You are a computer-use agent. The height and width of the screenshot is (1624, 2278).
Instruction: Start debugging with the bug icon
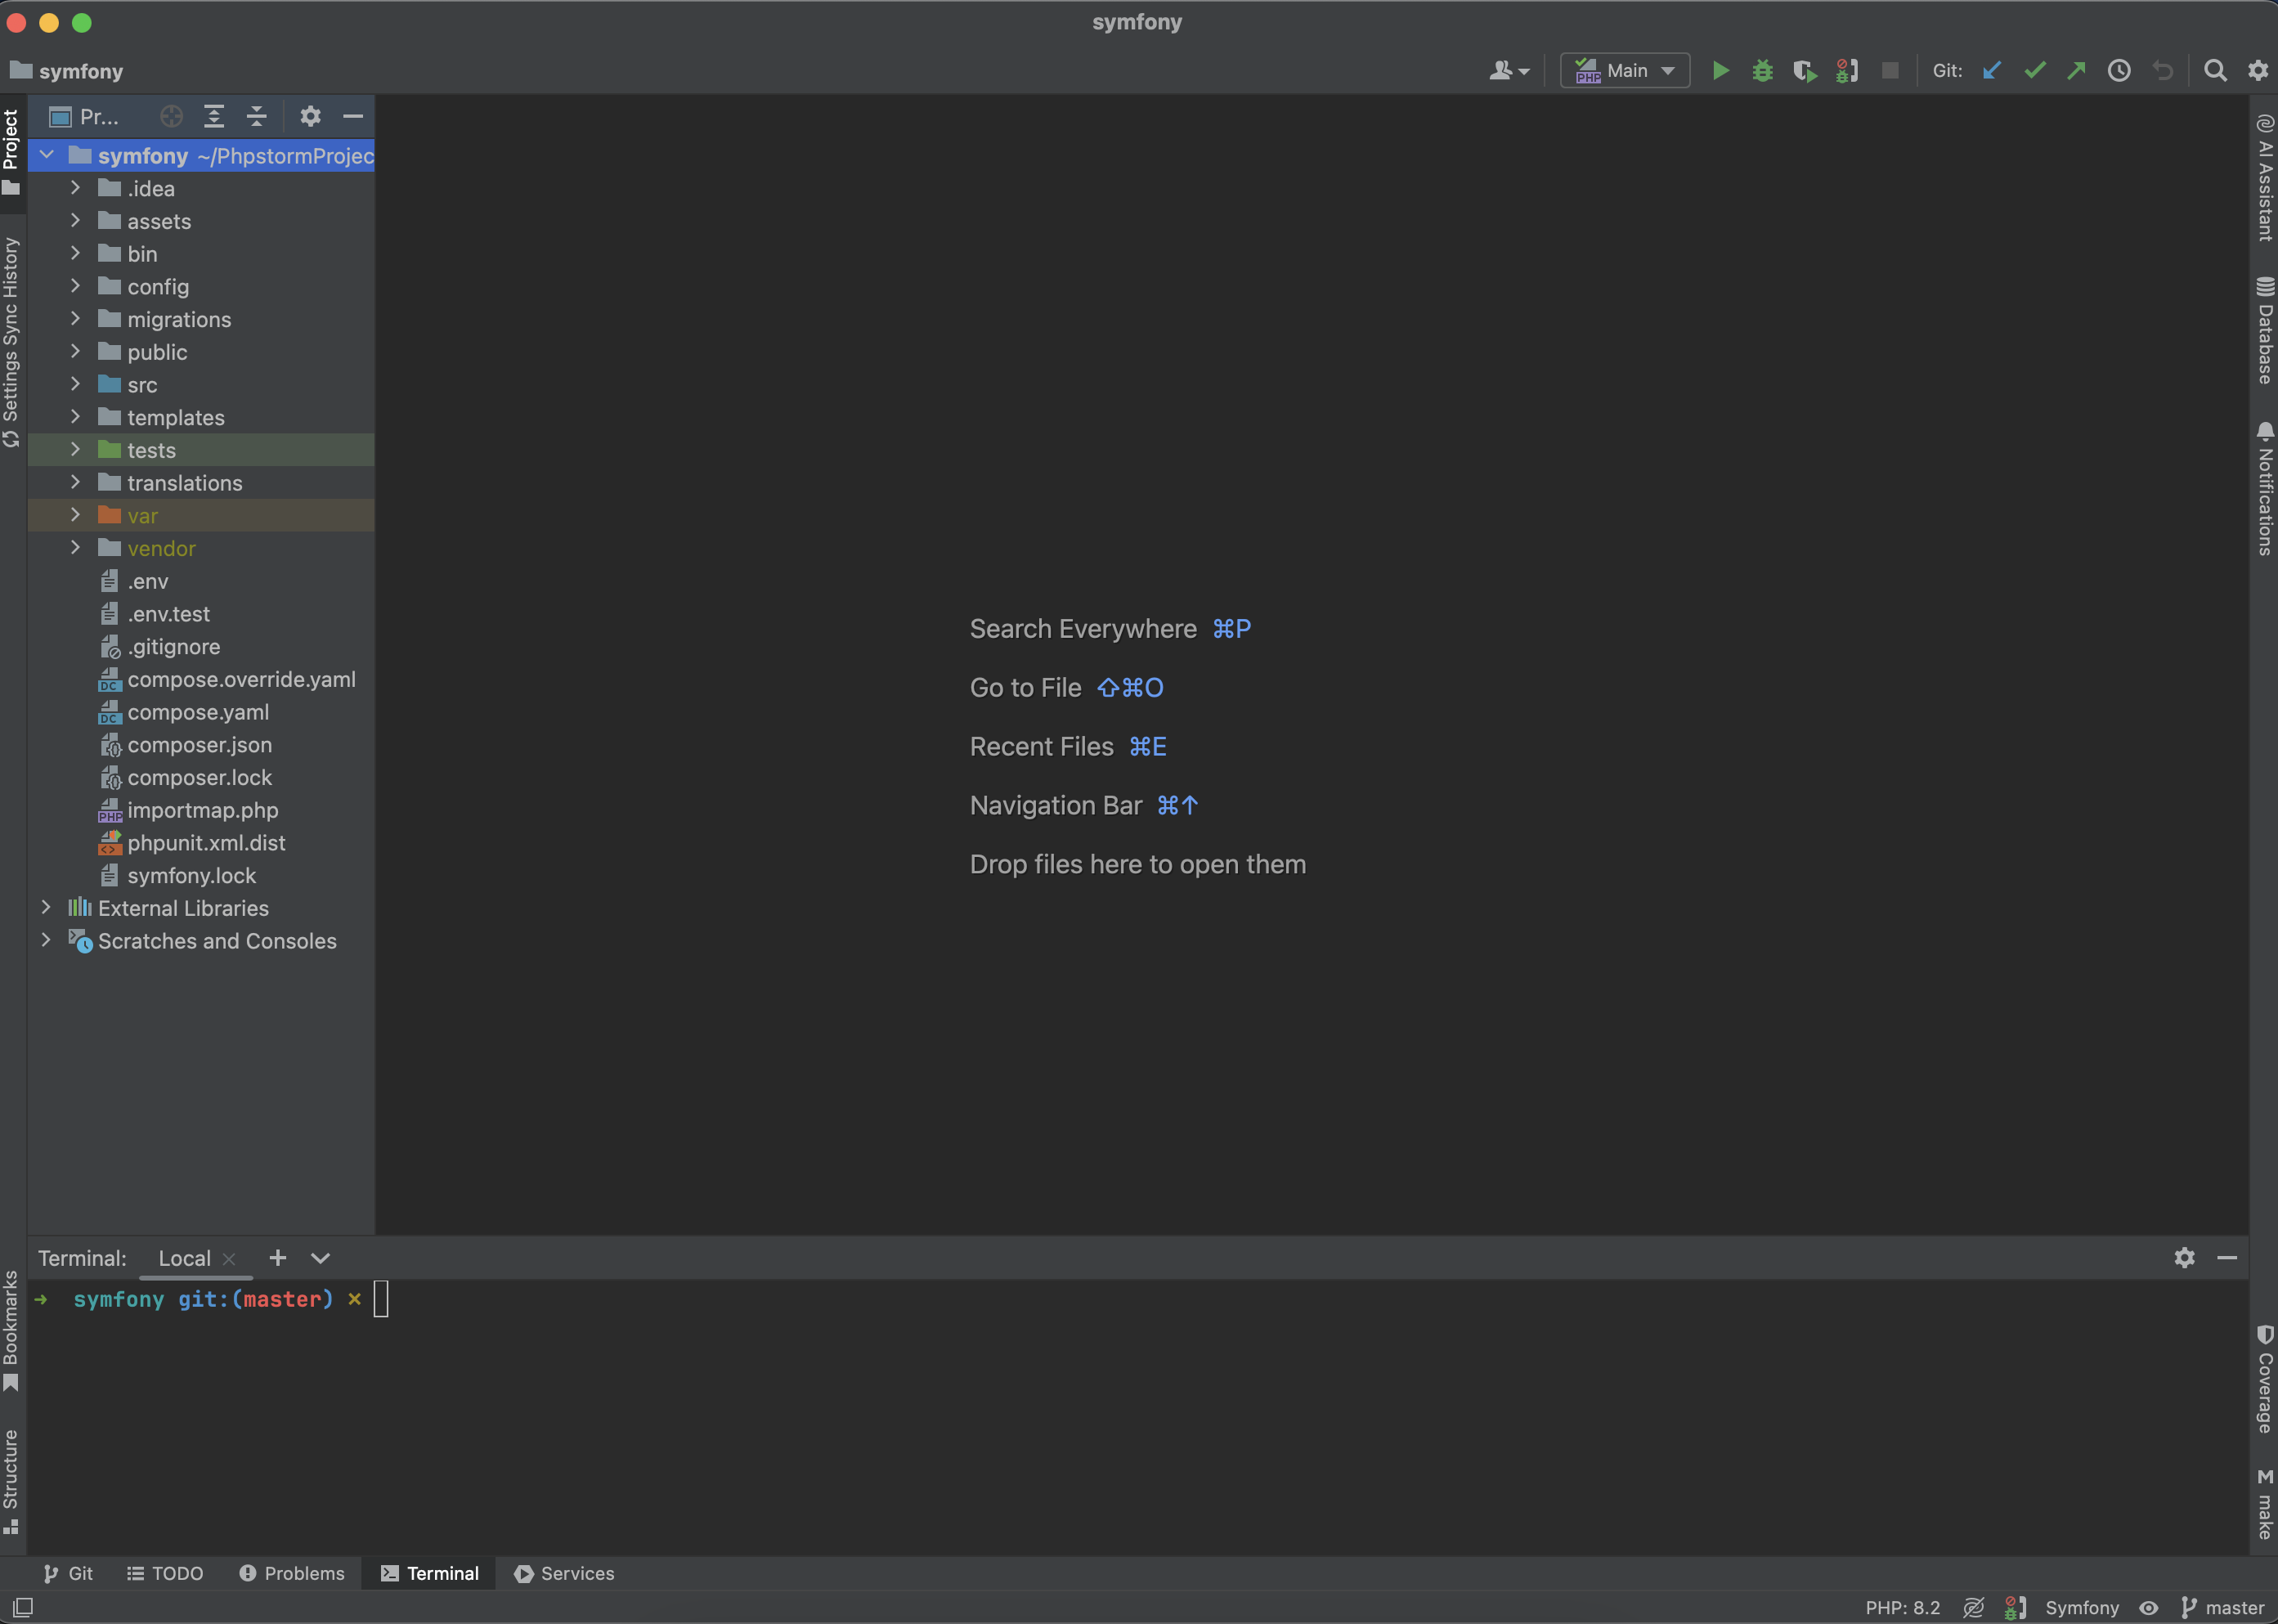tap(1762, 70)
